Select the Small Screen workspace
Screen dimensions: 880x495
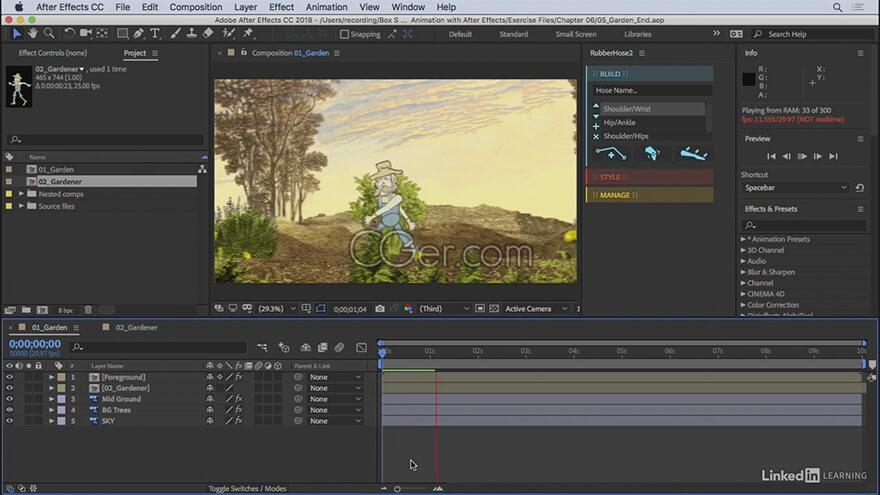[x=576, y=34]
